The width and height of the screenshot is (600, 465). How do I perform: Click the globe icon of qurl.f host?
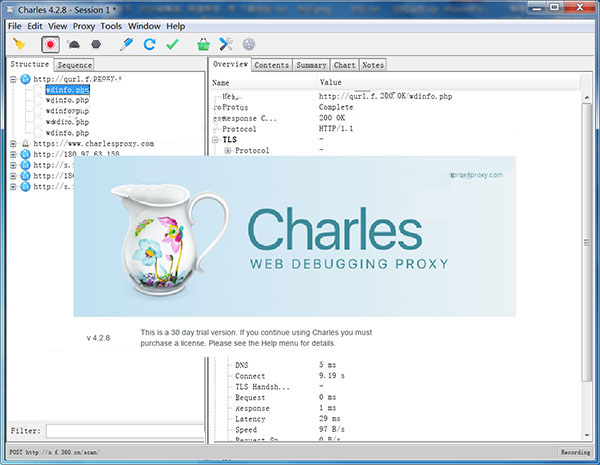click(x=25, y=79)
